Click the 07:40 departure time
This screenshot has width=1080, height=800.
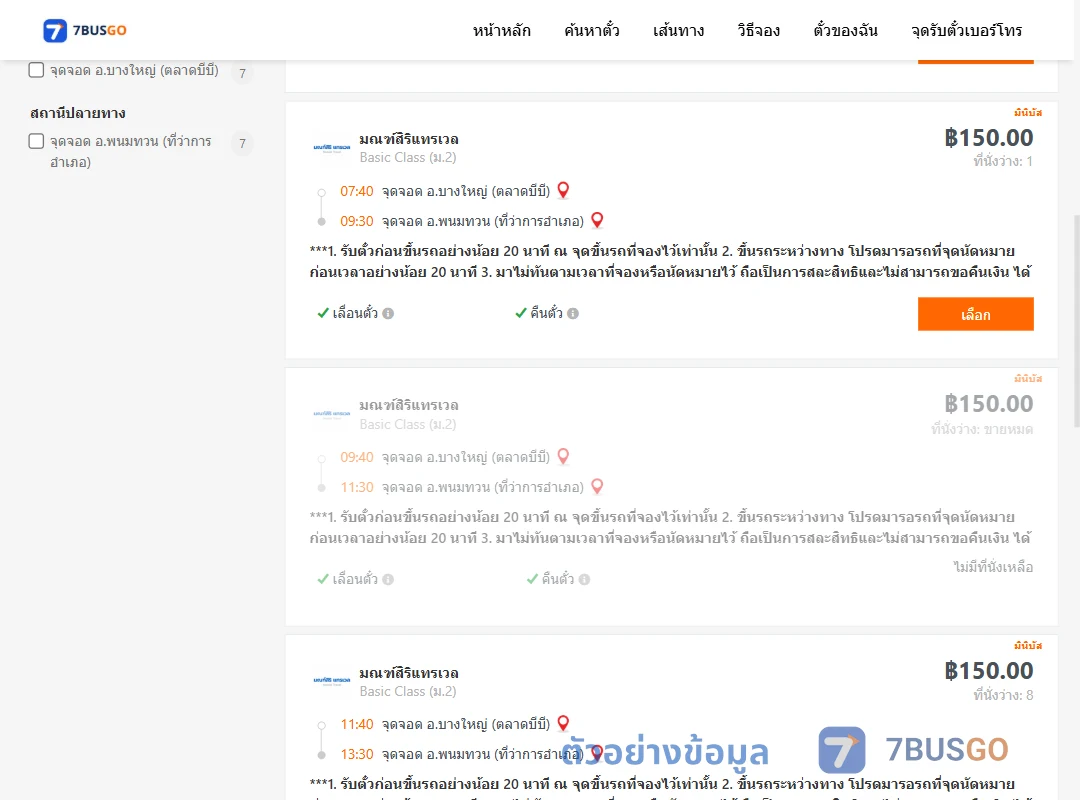click(357, 191)
